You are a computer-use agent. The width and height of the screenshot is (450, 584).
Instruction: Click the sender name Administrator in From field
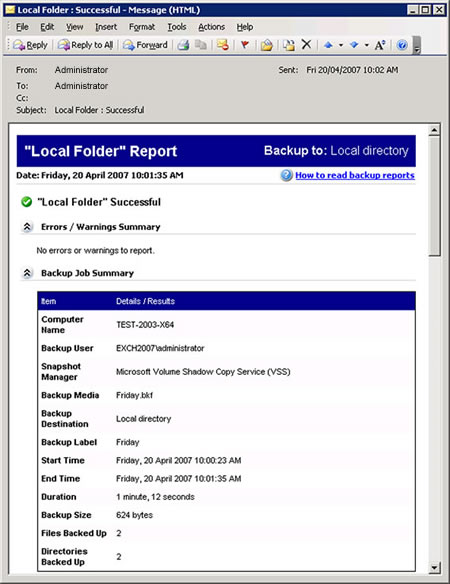click(81, 70)
